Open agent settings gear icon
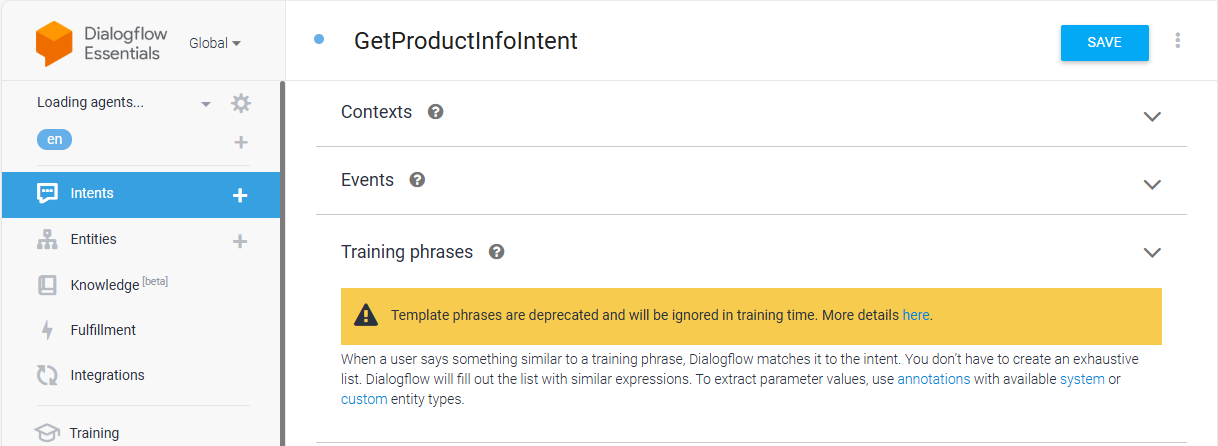Screen dimensions: 1218x446 tap(241, 103)
